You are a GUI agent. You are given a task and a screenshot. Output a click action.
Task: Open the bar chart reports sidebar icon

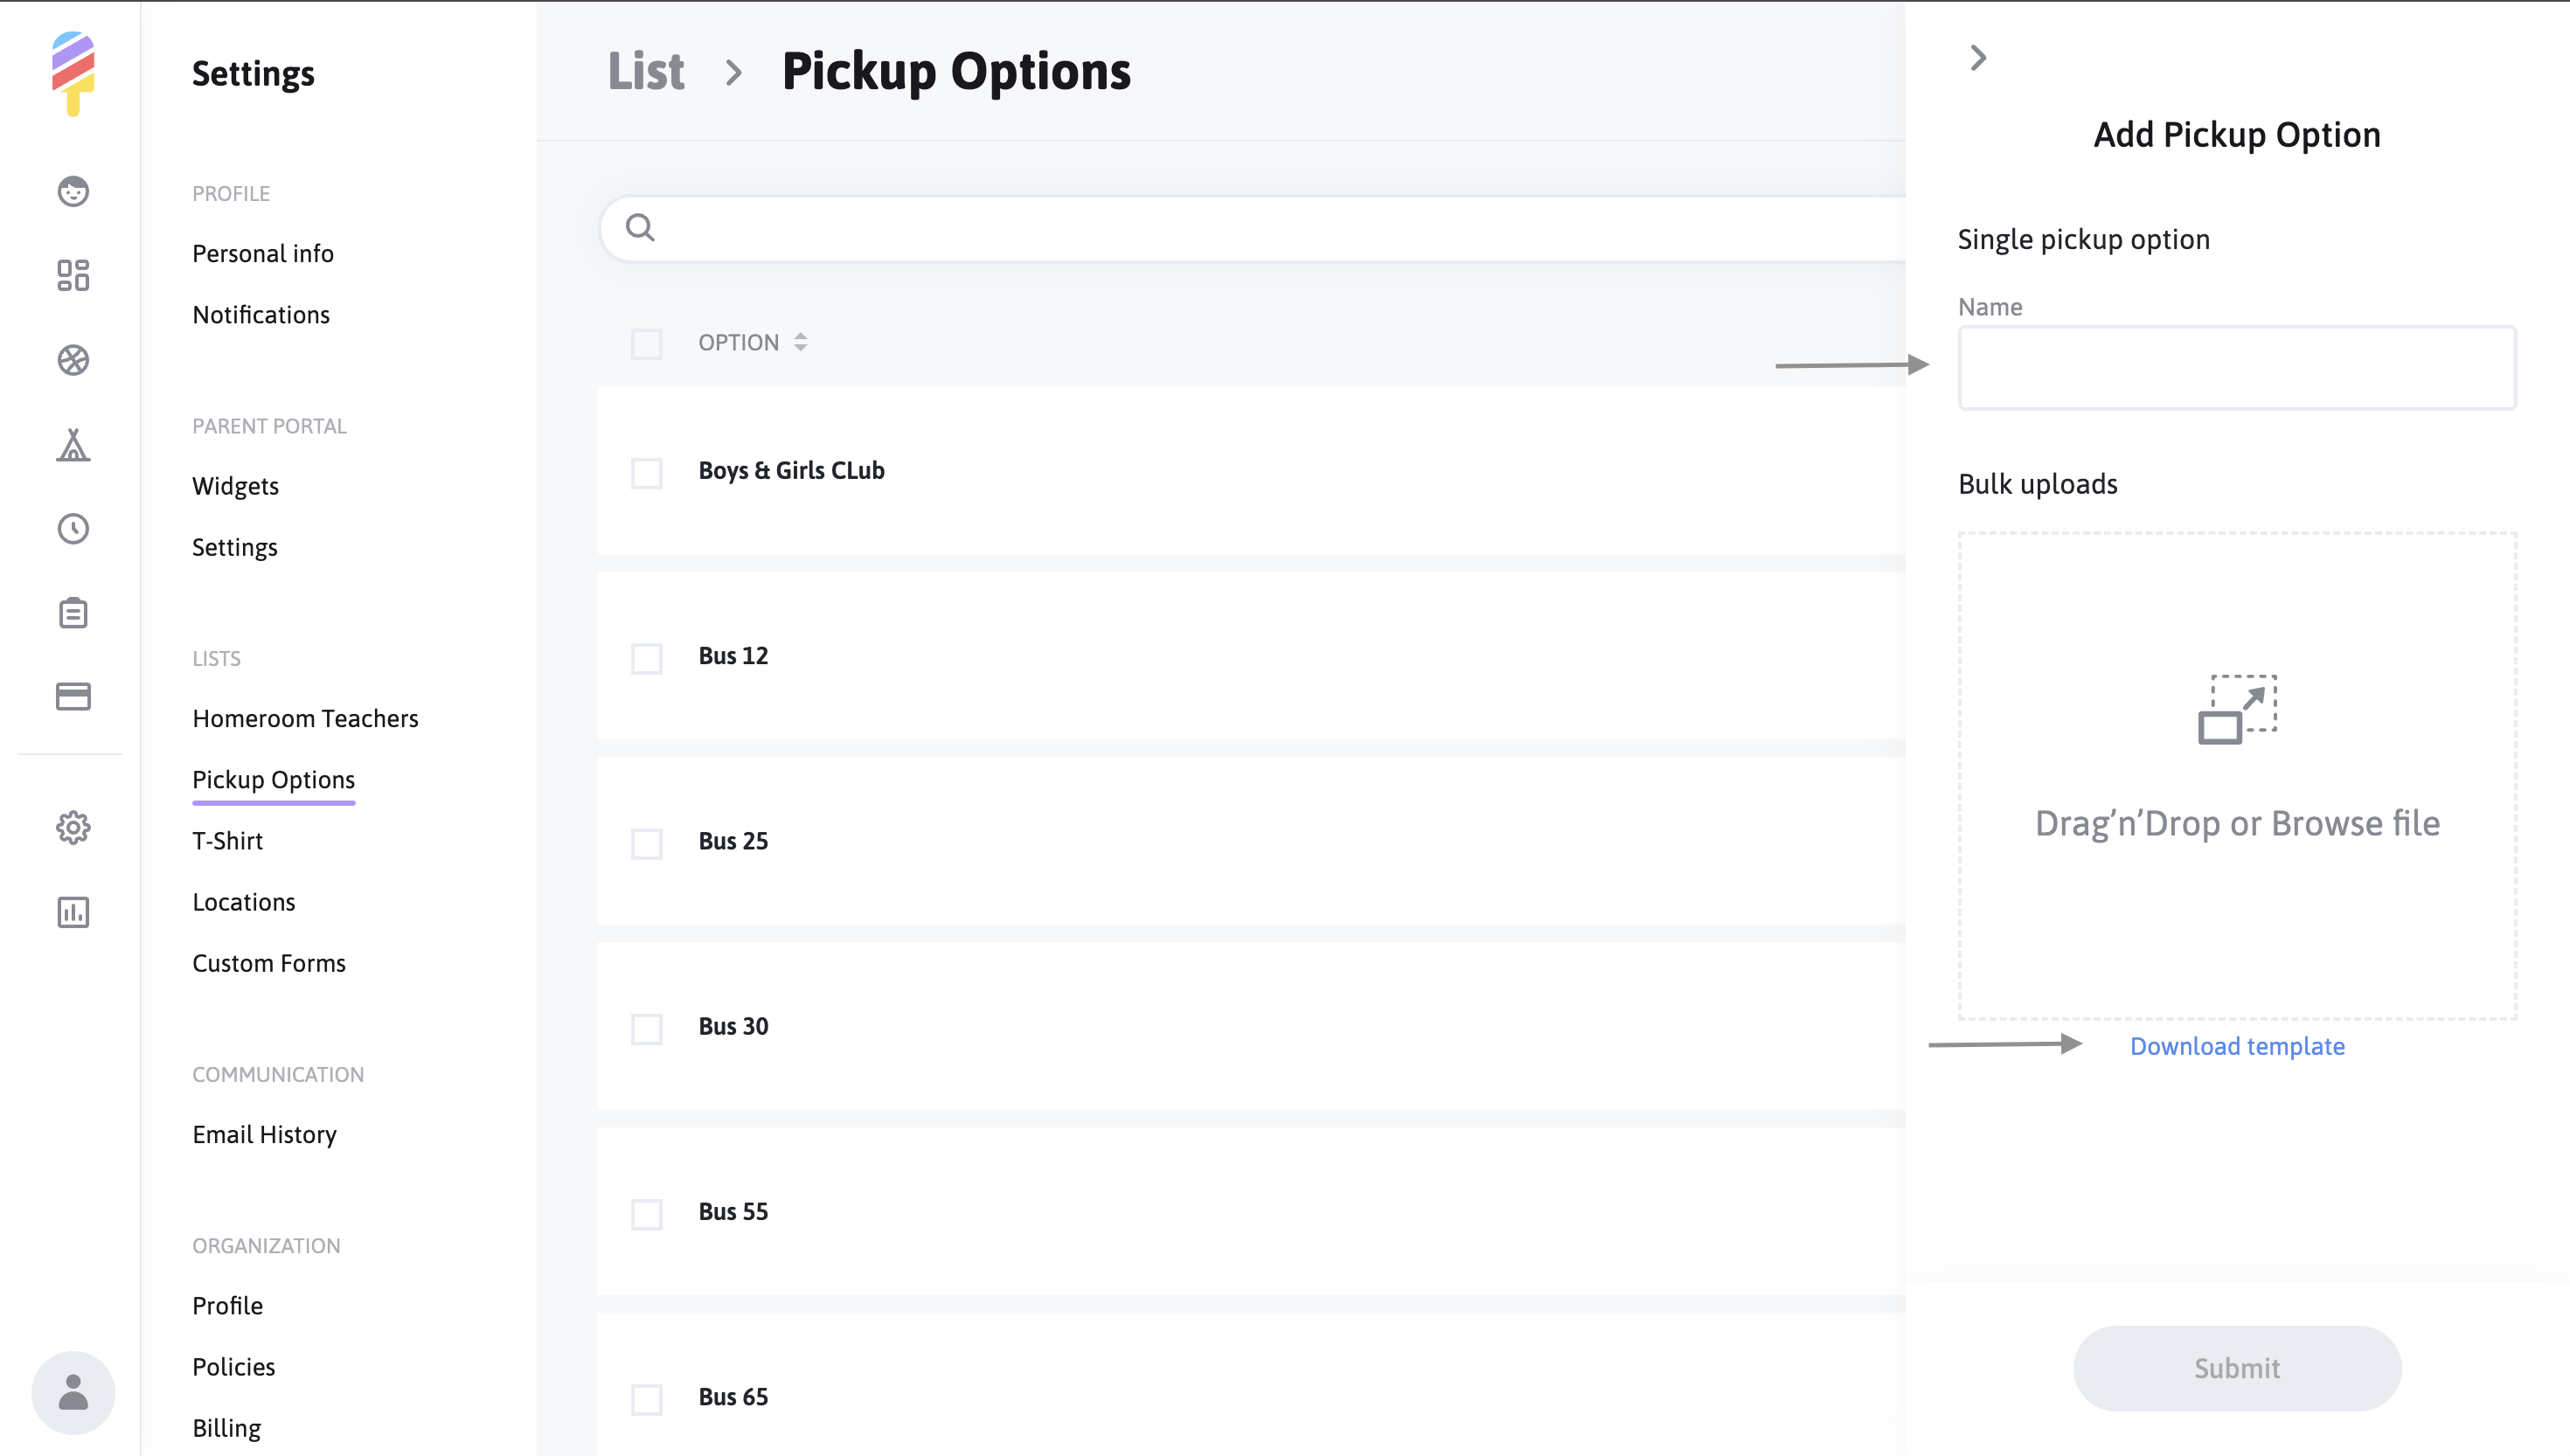pyautogui.click(x=73, y=912)
